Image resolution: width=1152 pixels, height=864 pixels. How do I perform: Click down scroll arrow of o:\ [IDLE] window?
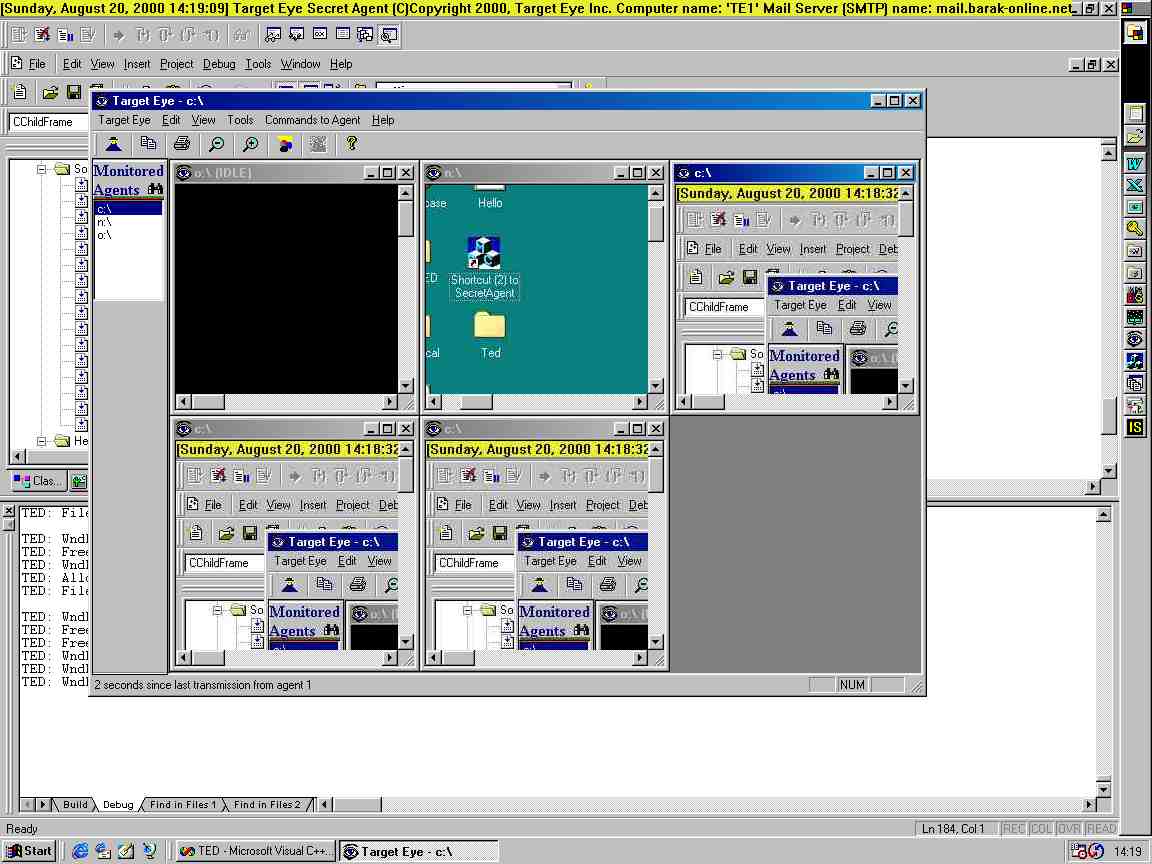click(405, 386)
